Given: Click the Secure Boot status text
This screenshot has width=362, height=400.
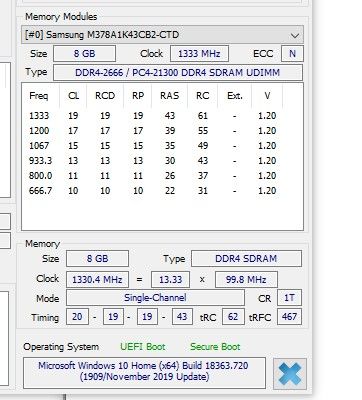Looking at the screenshot, I should point(215,347).
